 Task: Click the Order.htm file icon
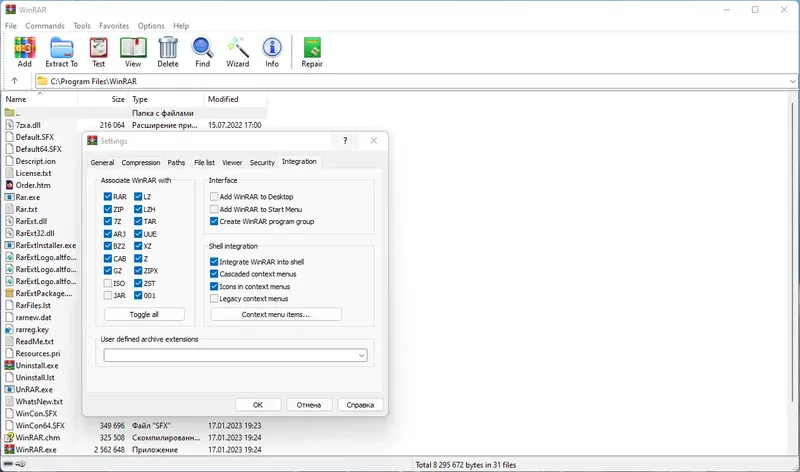coord(9,185)
